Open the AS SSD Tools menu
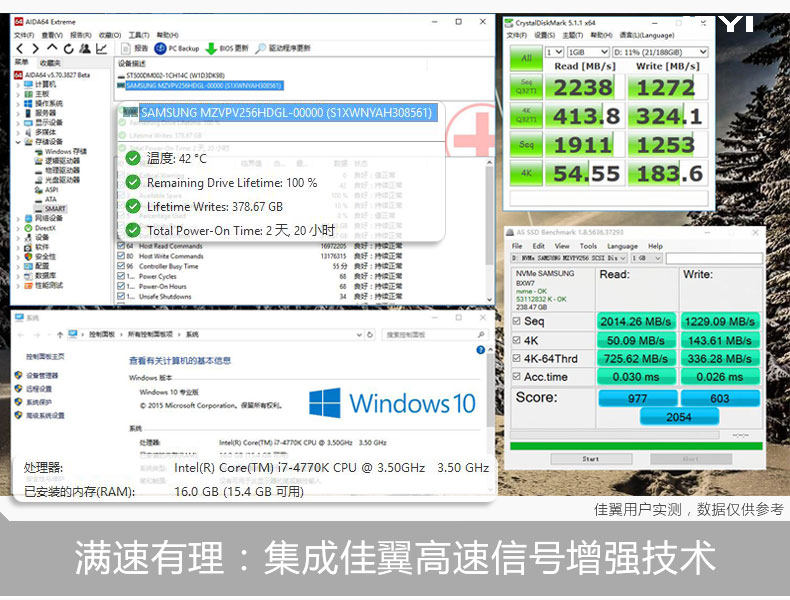The height and width of the screenshot is (600, 790). tap(588, 246)
